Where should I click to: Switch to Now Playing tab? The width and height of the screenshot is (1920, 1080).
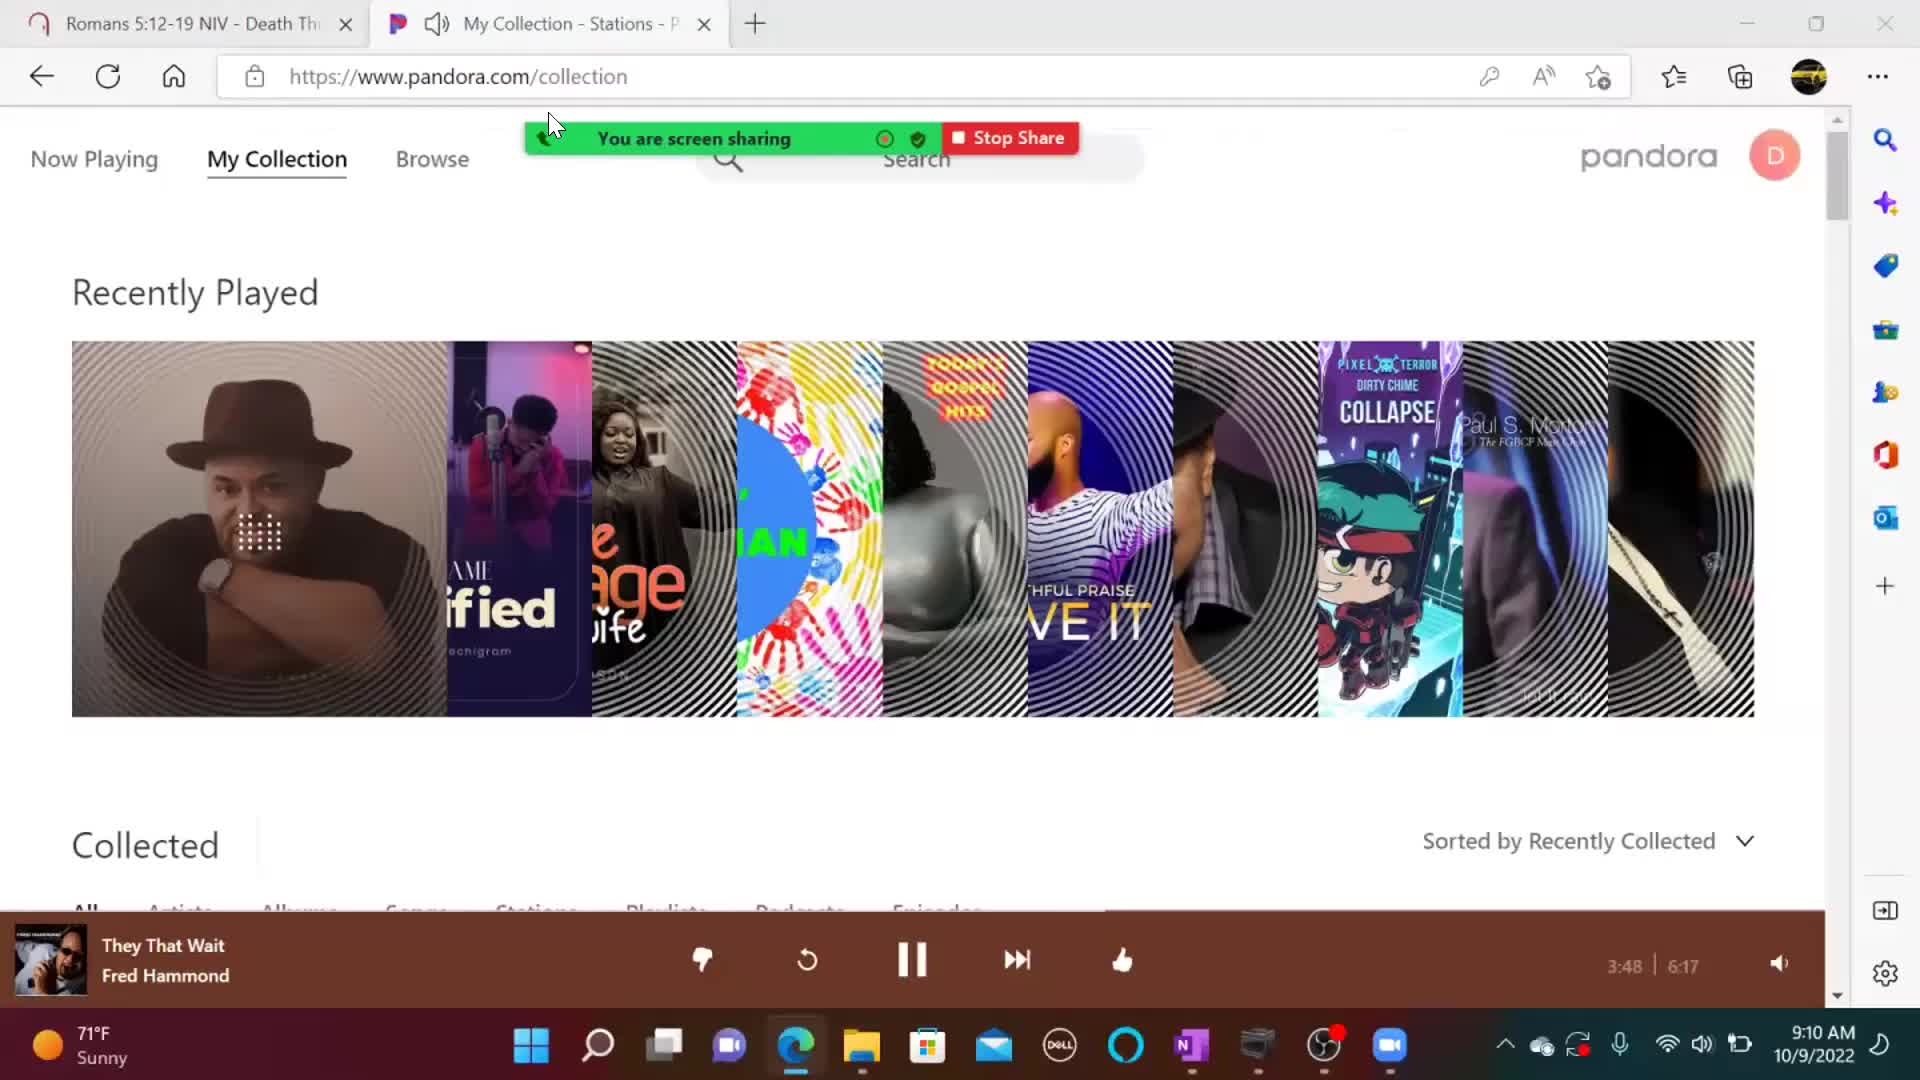pyautogui.click(x=94, y=159)
